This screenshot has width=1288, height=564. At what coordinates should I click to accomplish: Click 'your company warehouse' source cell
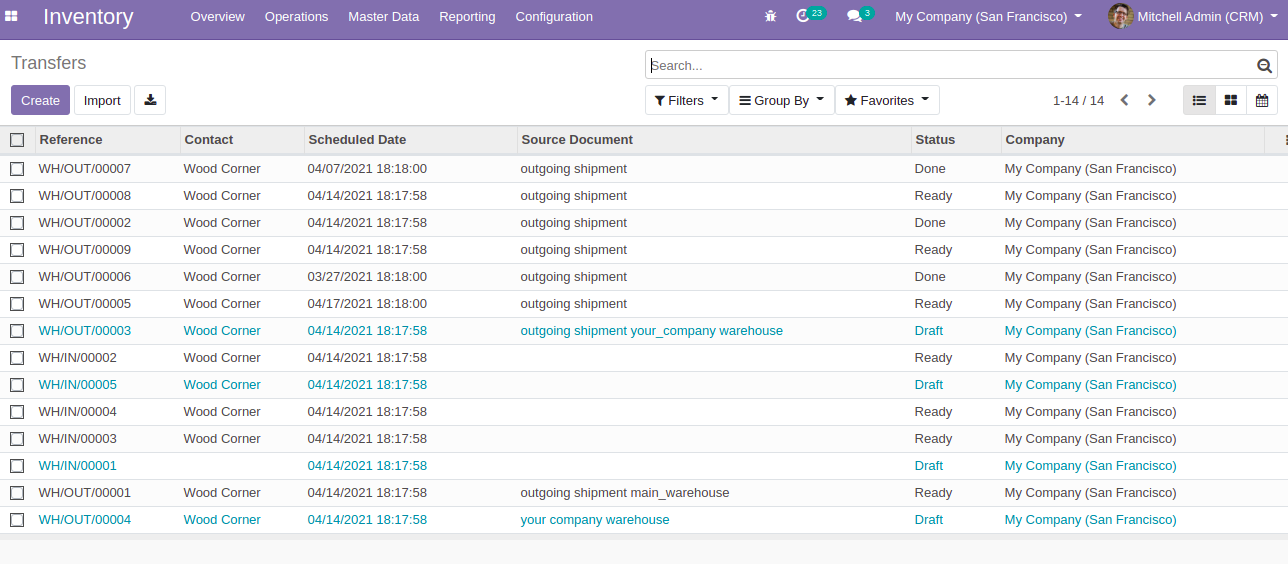pos(595,520)
